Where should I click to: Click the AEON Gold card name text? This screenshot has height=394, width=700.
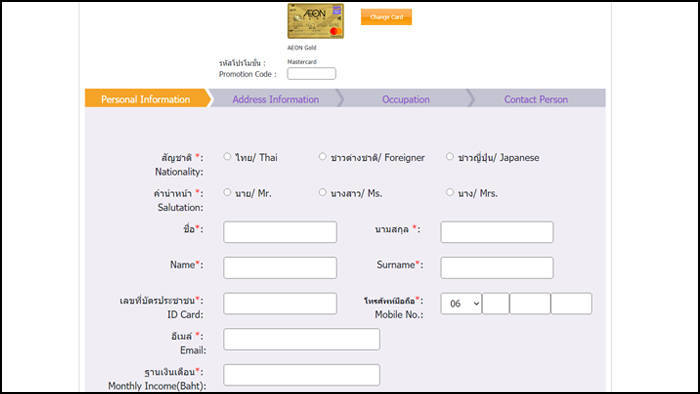click(x=302, y=47)
